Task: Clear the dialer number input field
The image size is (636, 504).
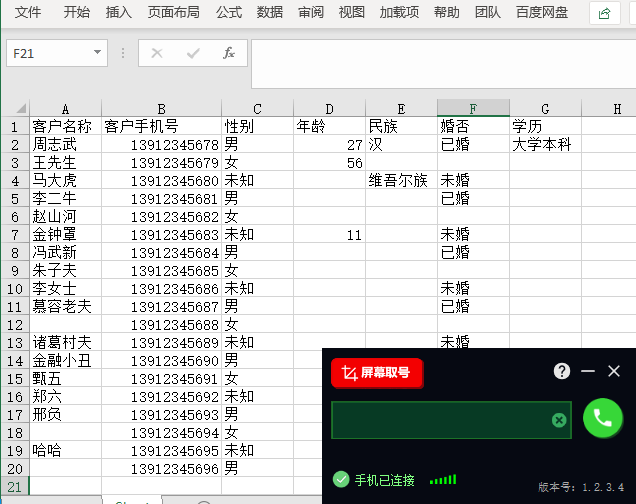Action: pos(559,420)
